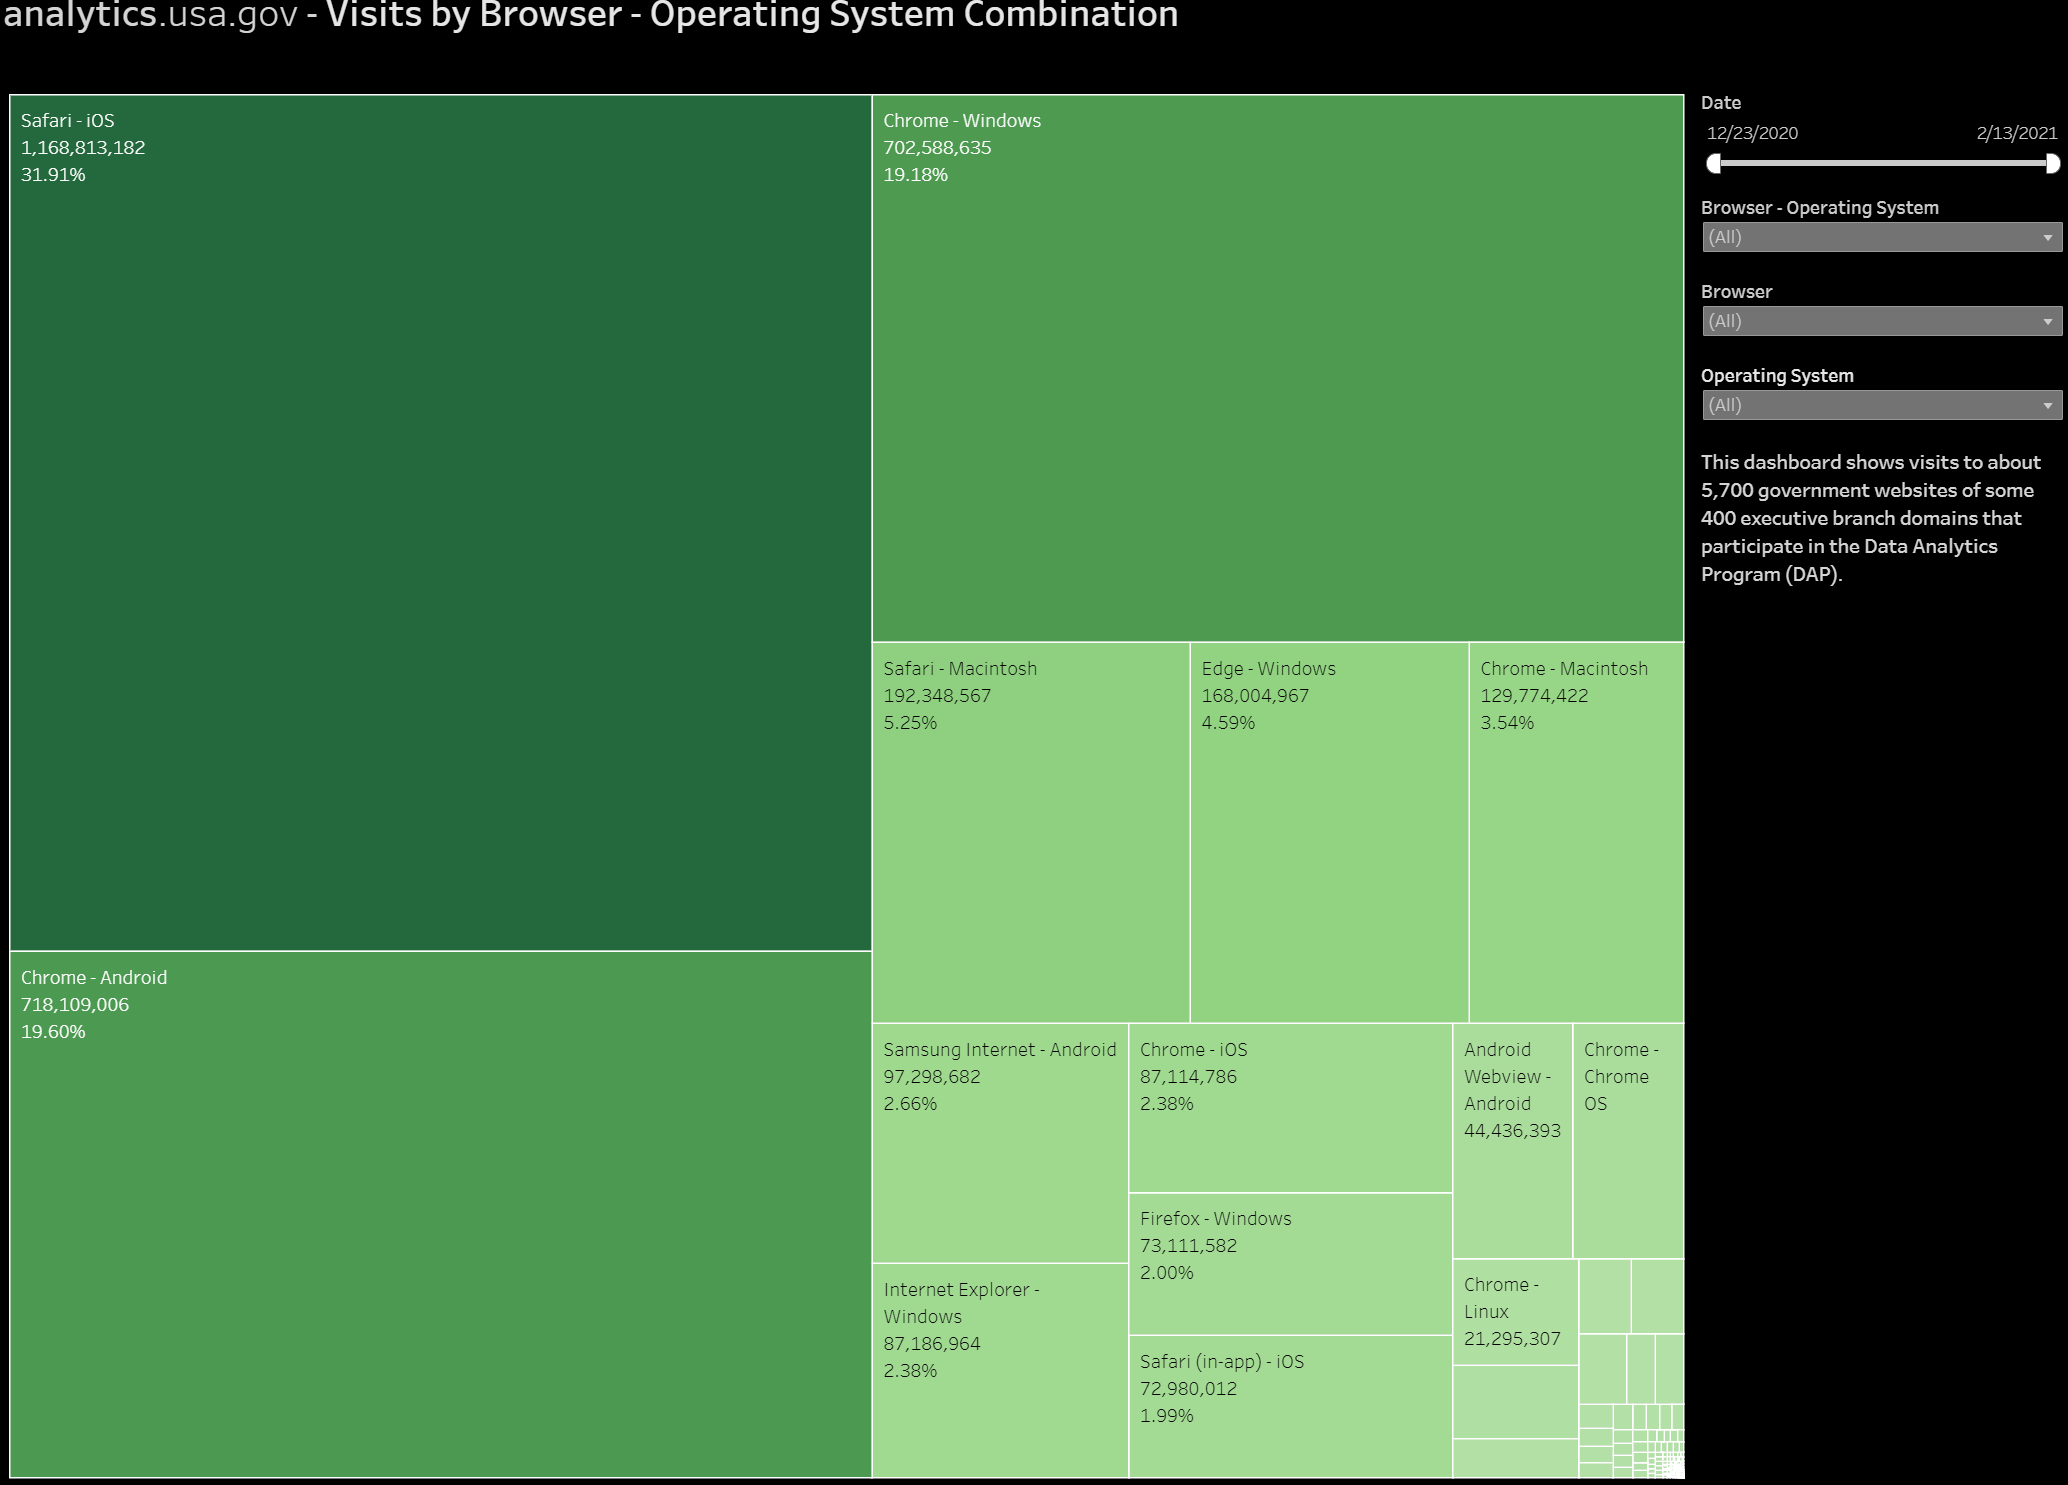Expand the Browser filter dropdown
Screen dimensions: 2068x1485
click(1881, 321)
